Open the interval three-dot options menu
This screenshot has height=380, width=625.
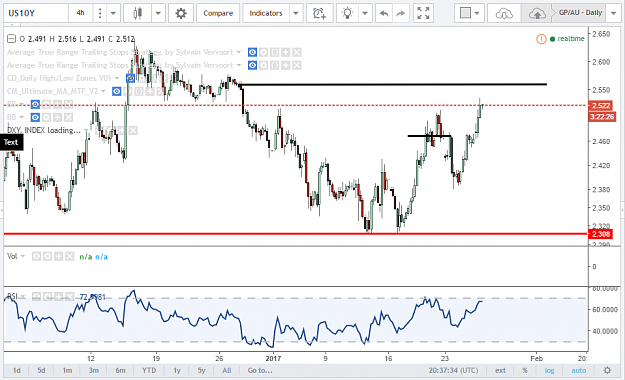coord(100,13)
